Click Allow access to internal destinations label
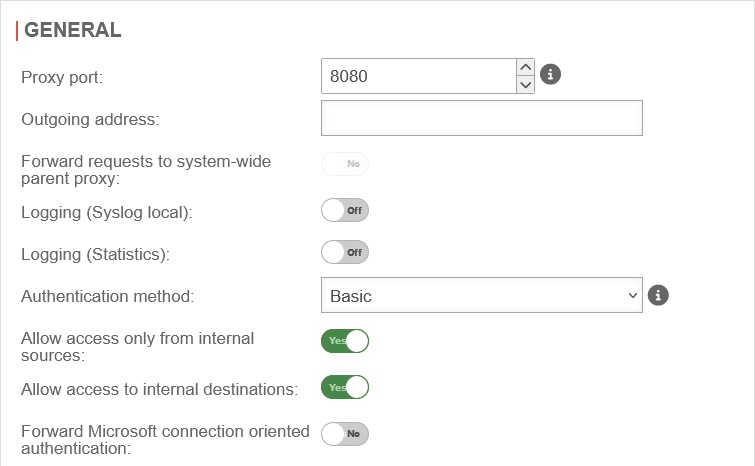The width and height of the screenshot is (755, 466). [x=159, y=389]
